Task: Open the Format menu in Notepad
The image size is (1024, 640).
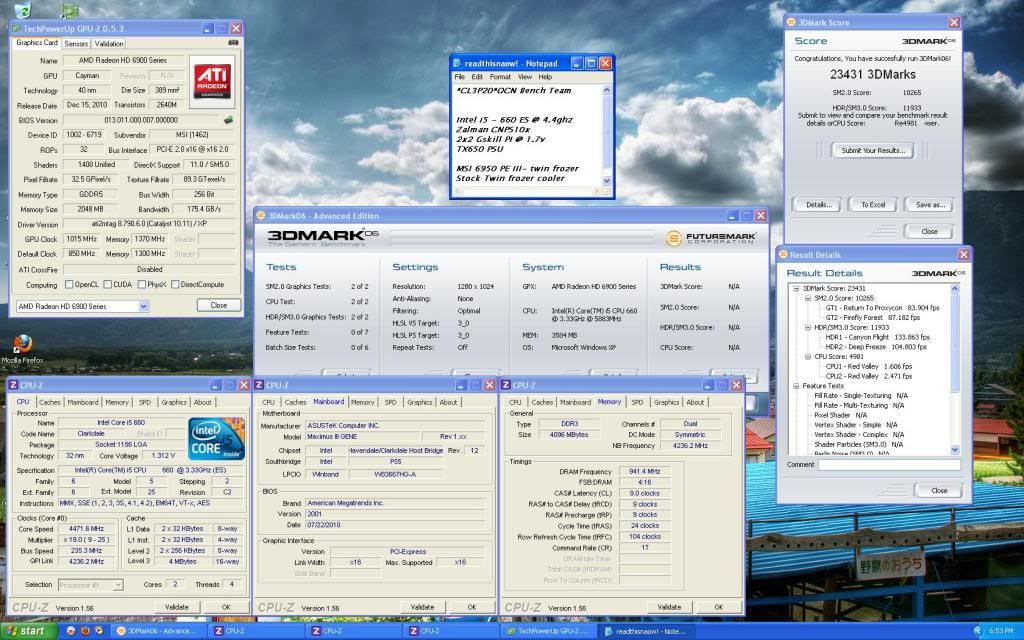Action: click(x=500, y=77)
